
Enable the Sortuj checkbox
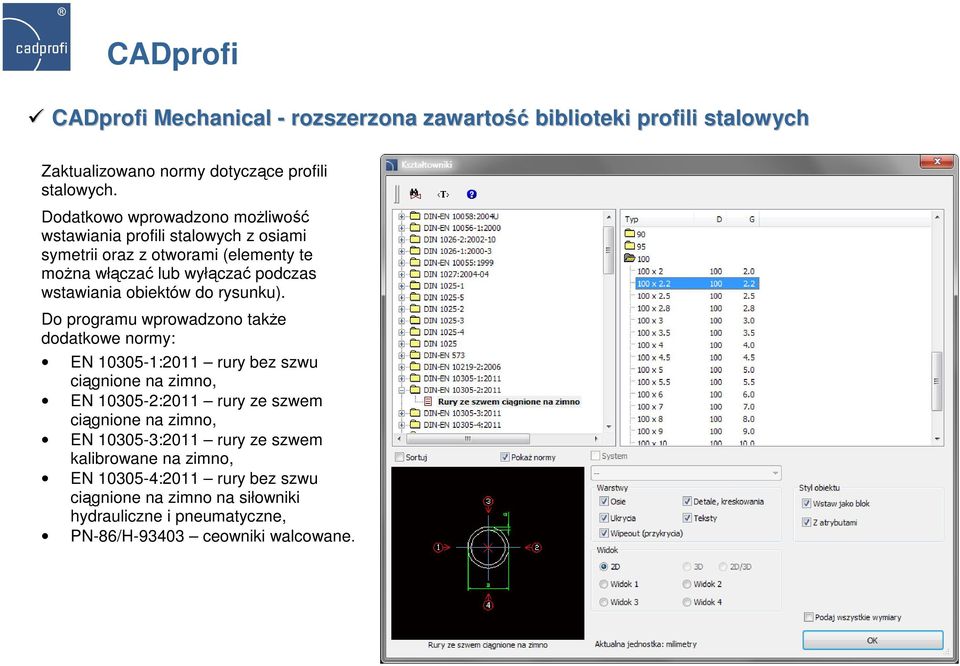400,457
